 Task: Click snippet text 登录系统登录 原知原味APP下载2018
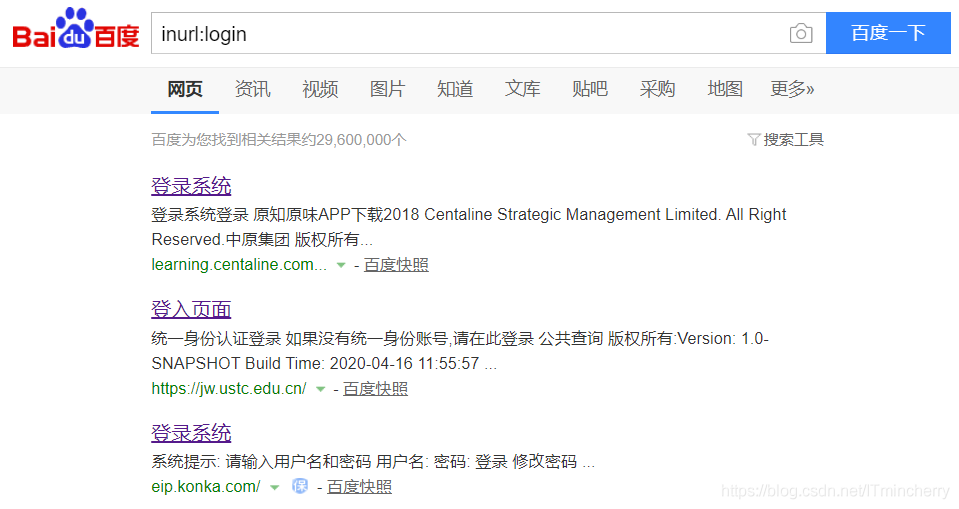(287, 215)
